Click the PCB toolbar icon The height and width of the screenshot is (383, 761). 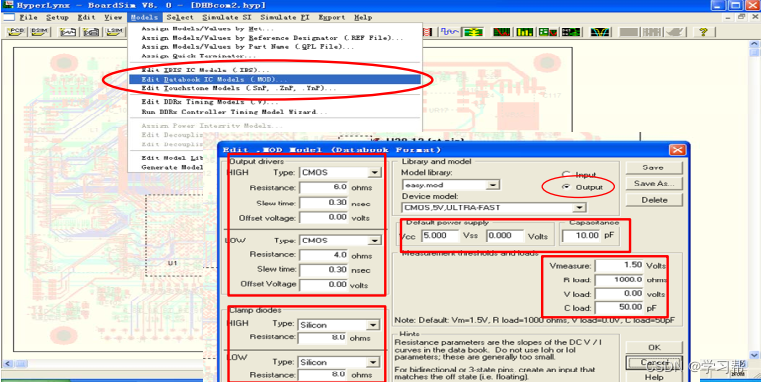tap(17, 32)
